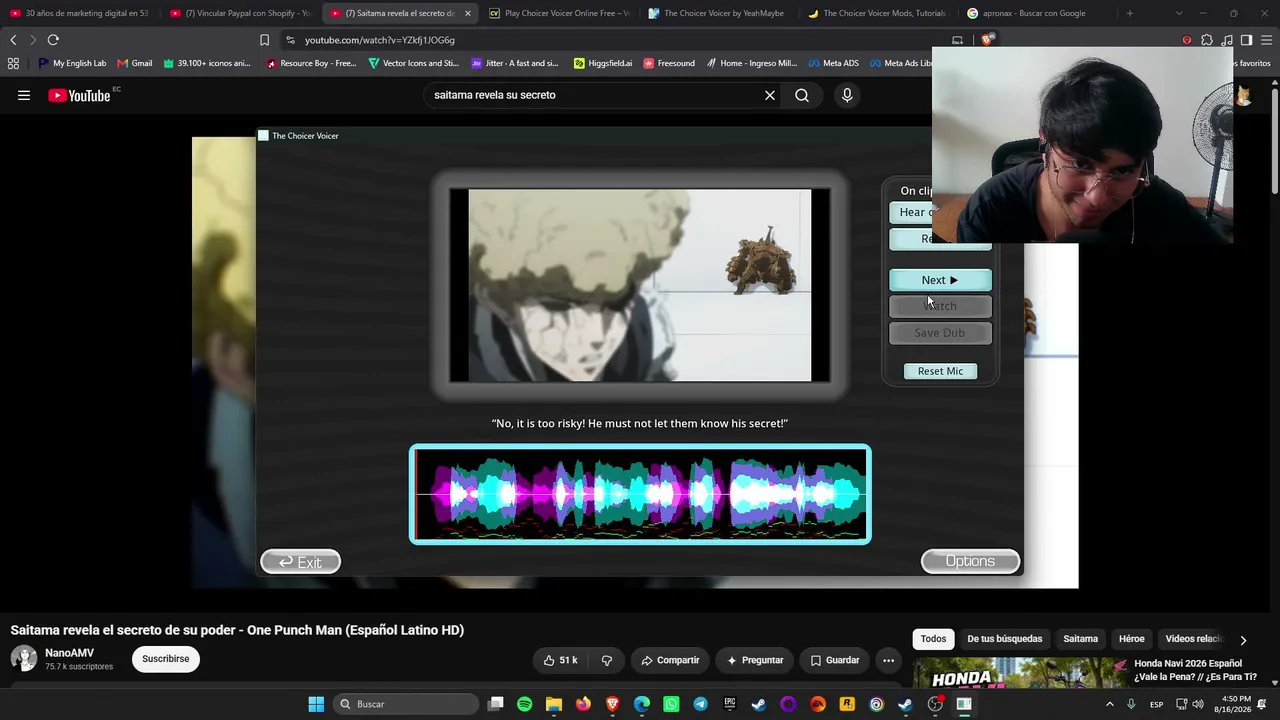
Task: Switch to 'The Choicer Voicer by YeahMaybe' tab
Action: (720, 13)
